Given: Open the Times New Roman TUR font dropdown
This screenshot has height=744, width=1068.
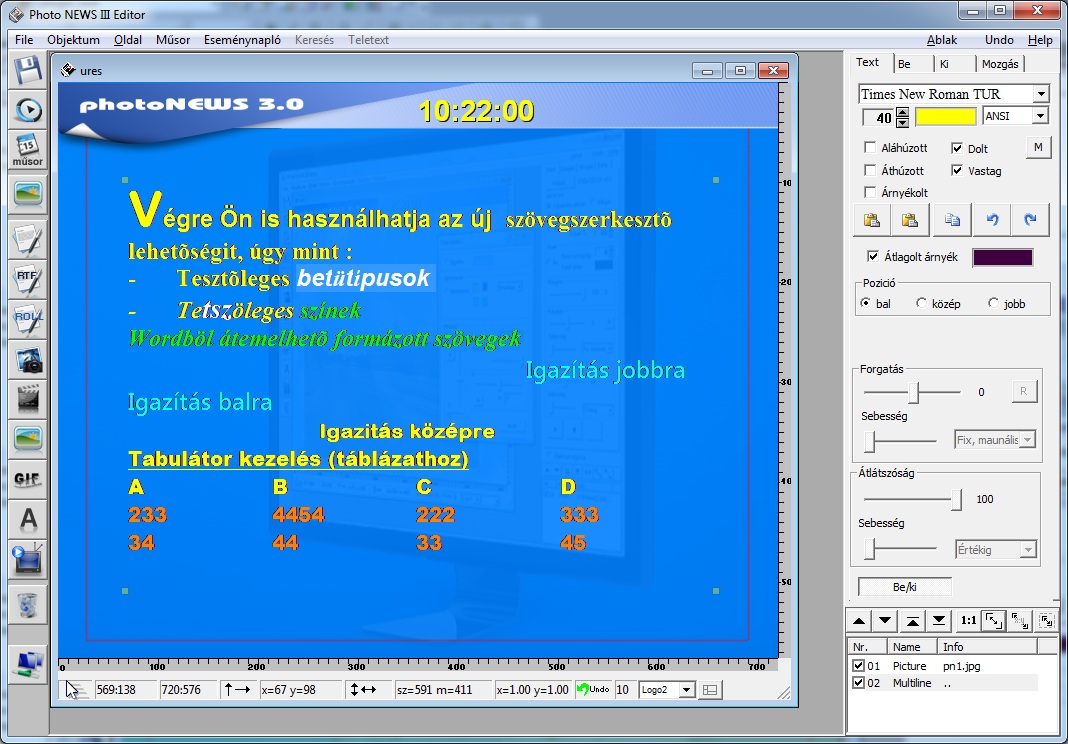Looking at the screenshot, I should pyautogui.click(x=1041, y=94).
